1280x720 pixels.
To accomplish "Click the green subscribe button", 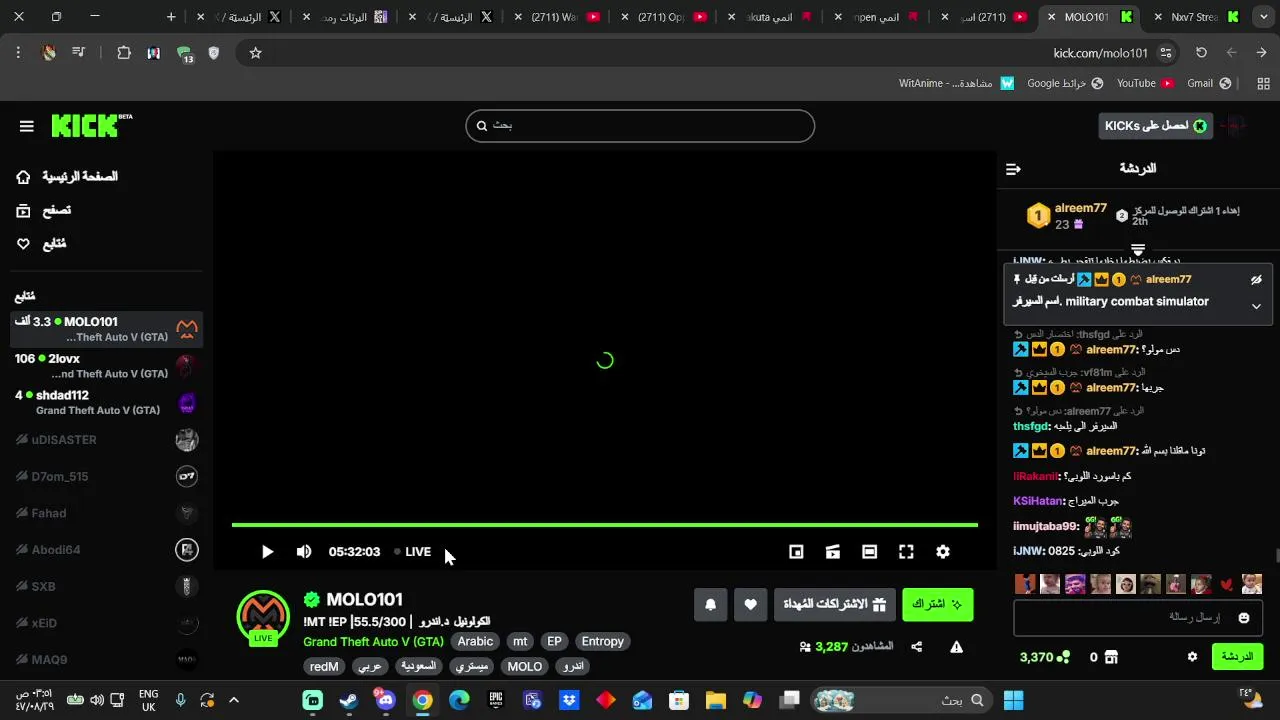I will [x=937, y=604].
